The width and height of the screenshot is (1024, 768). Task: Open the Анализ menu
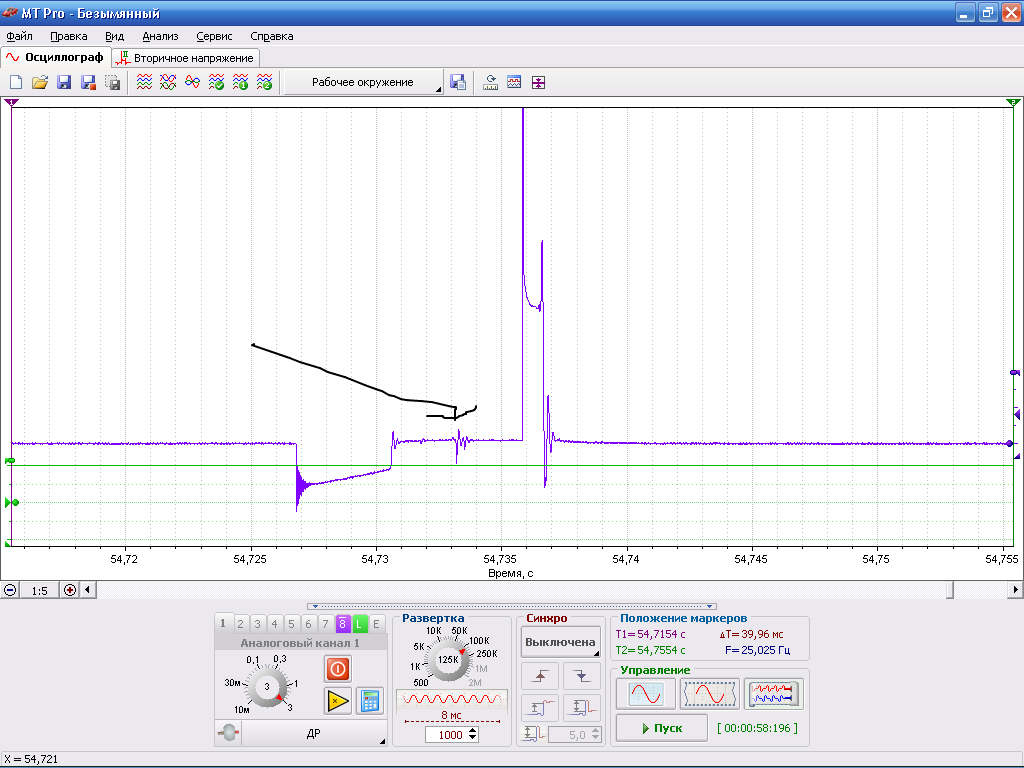(x=160, y=37)
